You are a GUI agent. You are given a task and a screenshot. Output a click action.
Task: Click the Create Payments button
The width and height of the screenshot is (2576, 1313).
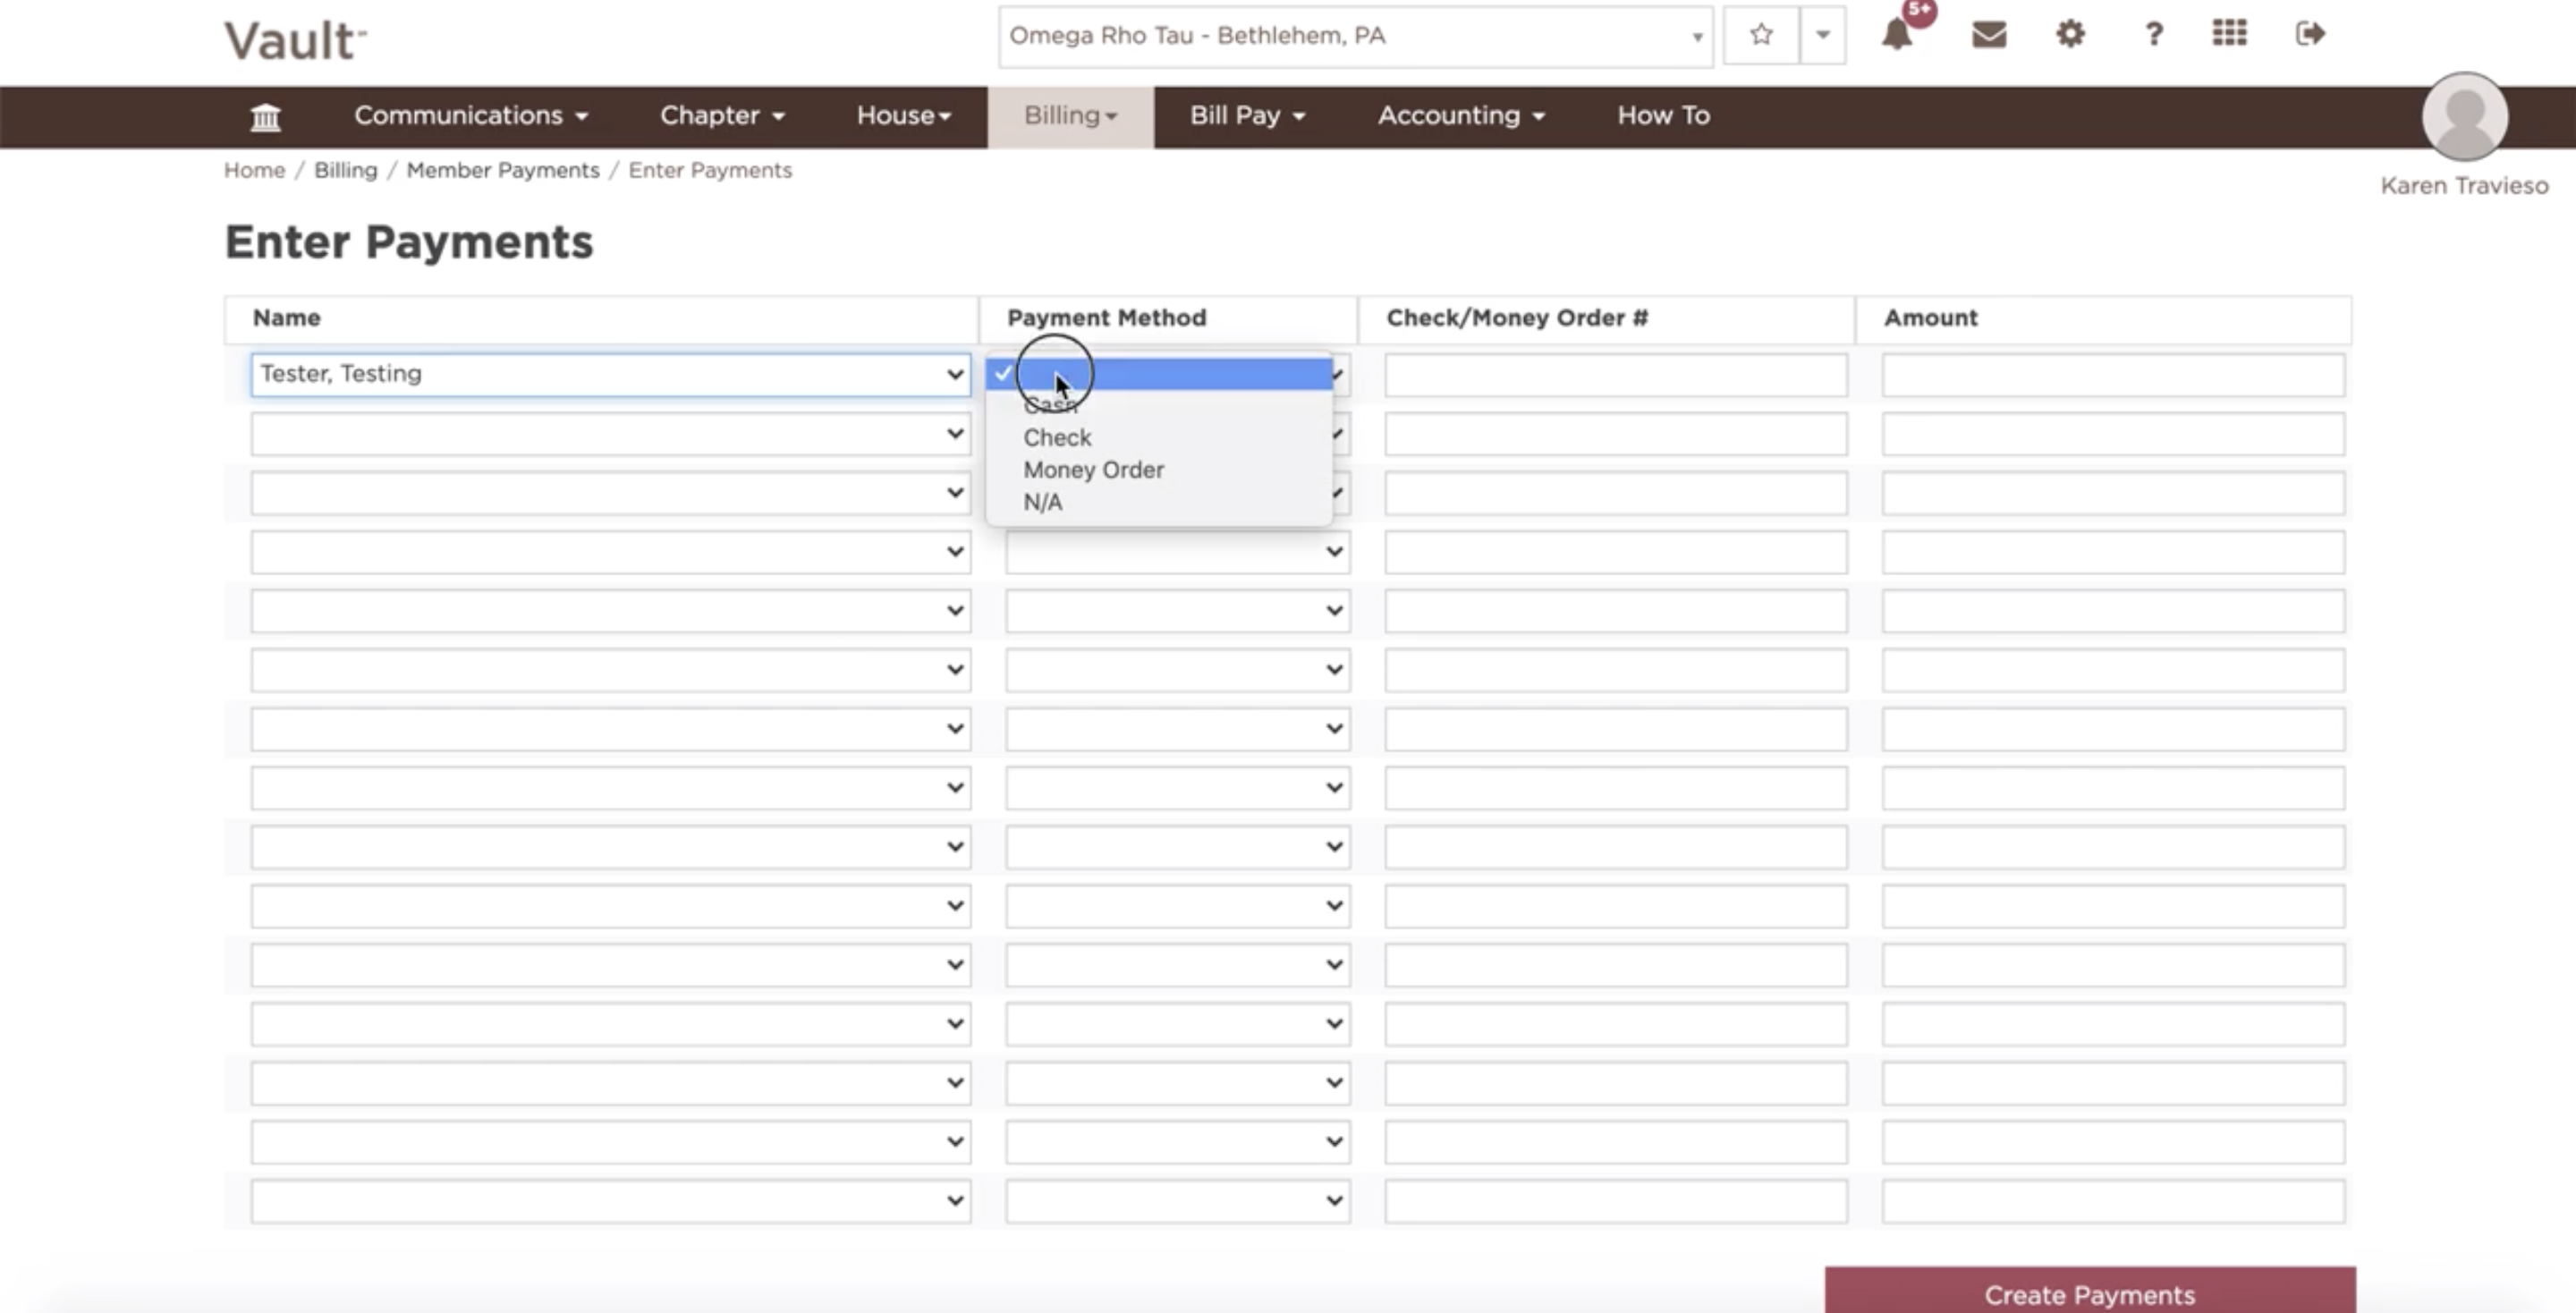click(2089, 1294)
